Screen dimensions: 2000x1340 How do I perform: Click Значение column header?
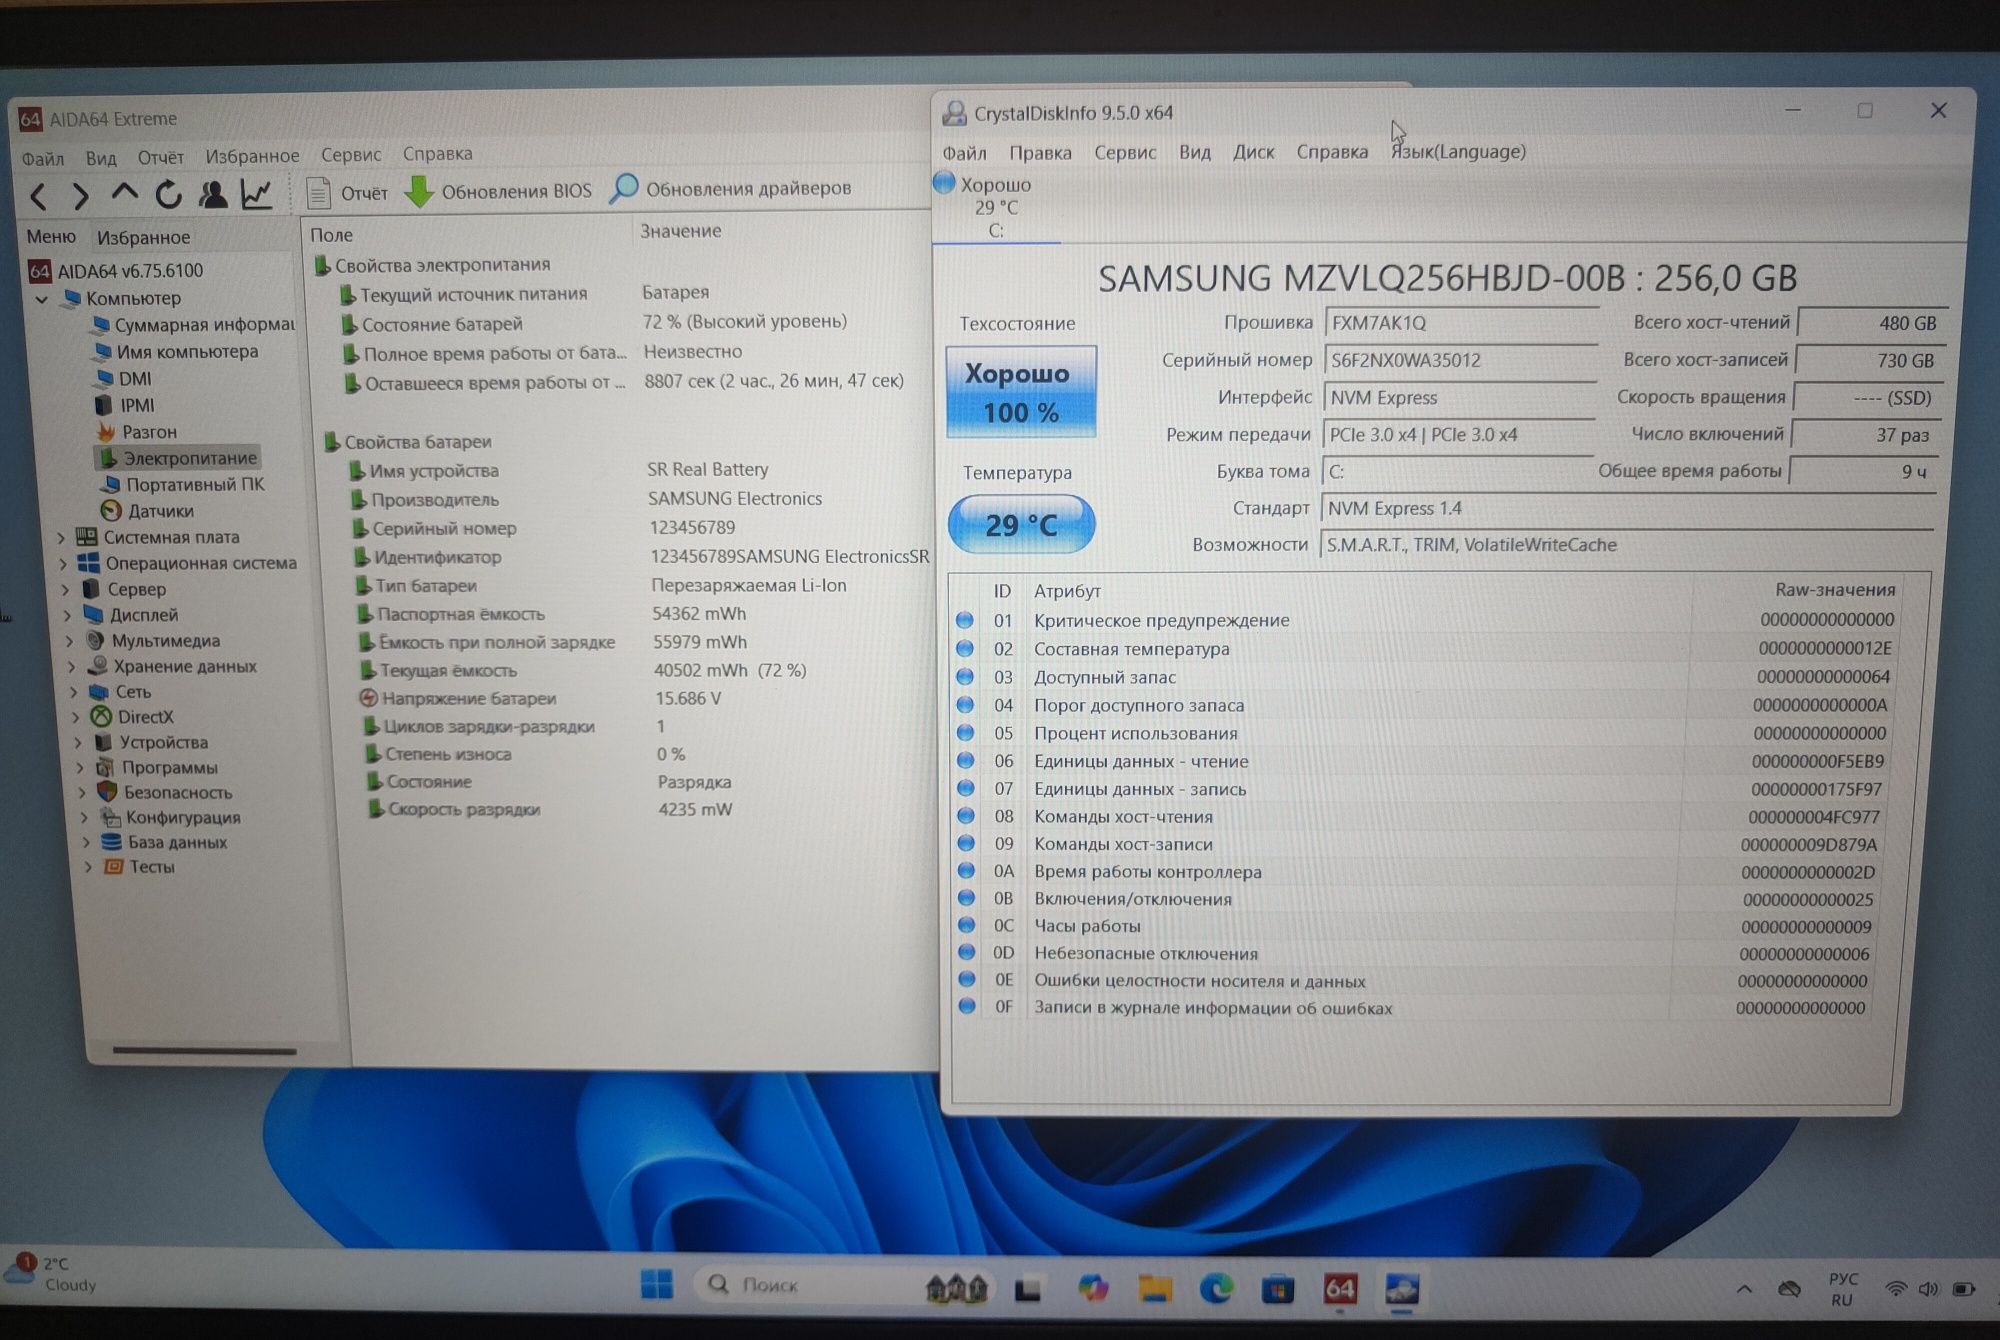pyautogui.click(x=681, y=231)
